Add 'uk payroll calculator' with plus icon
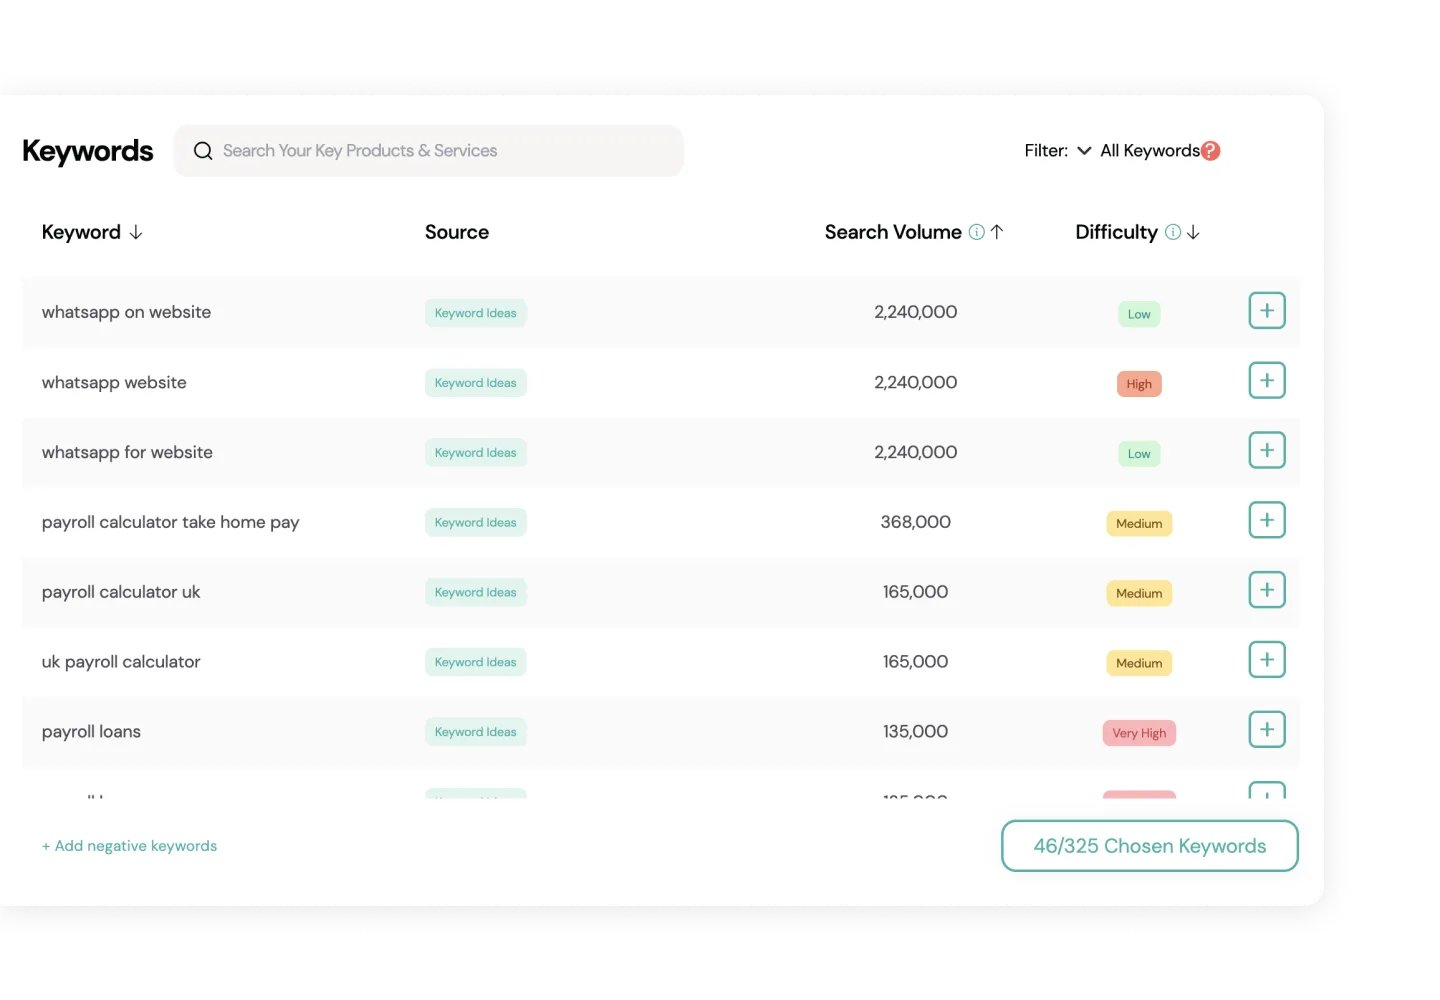This screenshot has height=1000, width=1440. 1266,660
